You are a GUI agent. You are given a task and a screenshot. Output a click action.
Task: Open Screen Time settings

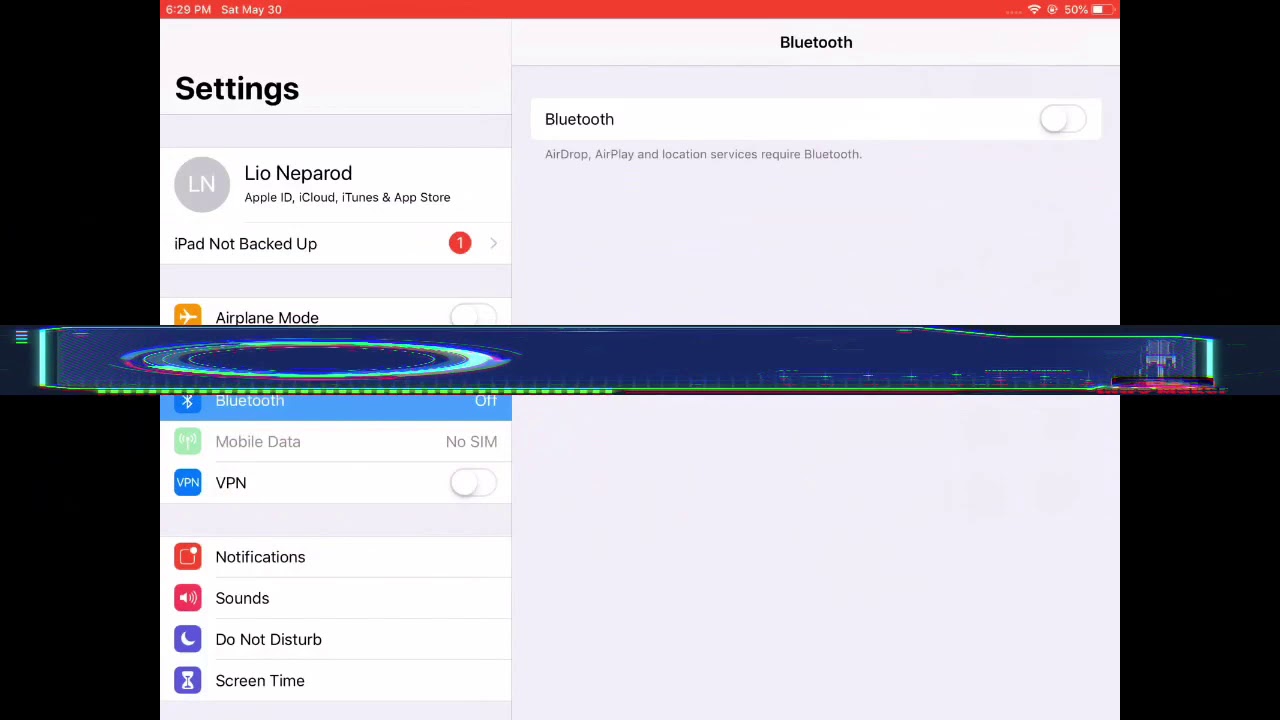click(335, 681)
